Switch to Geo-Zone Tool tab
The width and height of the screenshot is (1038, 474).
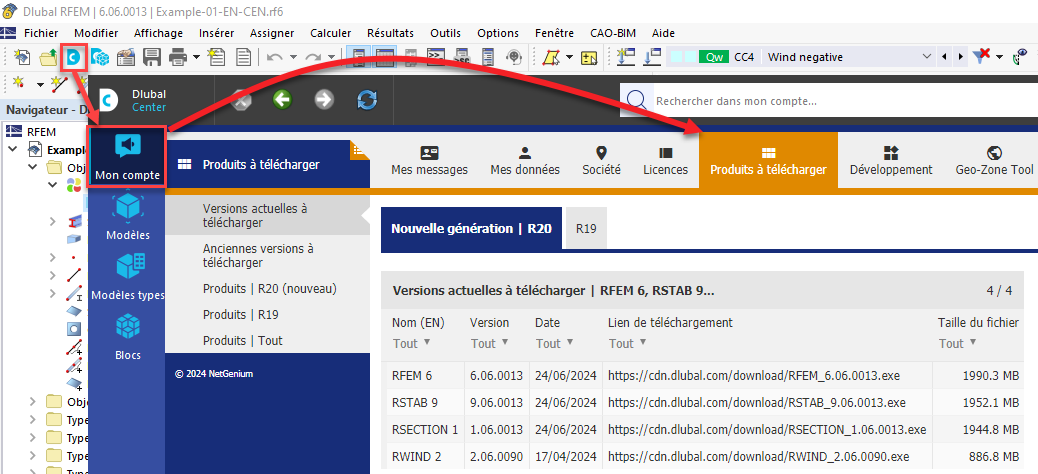(992, 161)
